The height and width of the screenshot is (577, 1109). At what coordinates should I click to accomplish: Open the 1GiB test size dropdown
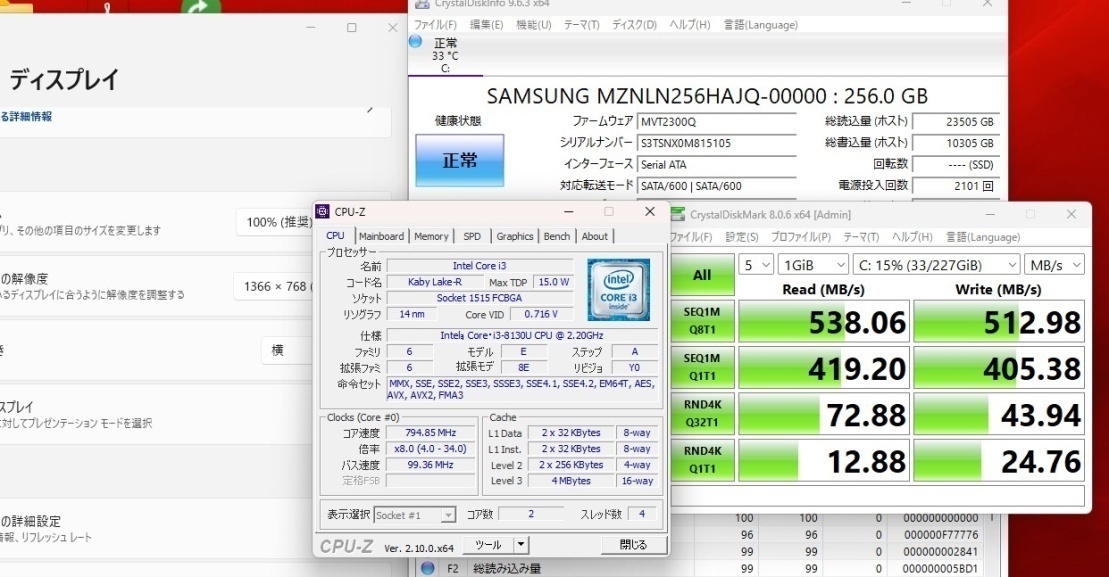pyautogui.click(x=813, y=265)
